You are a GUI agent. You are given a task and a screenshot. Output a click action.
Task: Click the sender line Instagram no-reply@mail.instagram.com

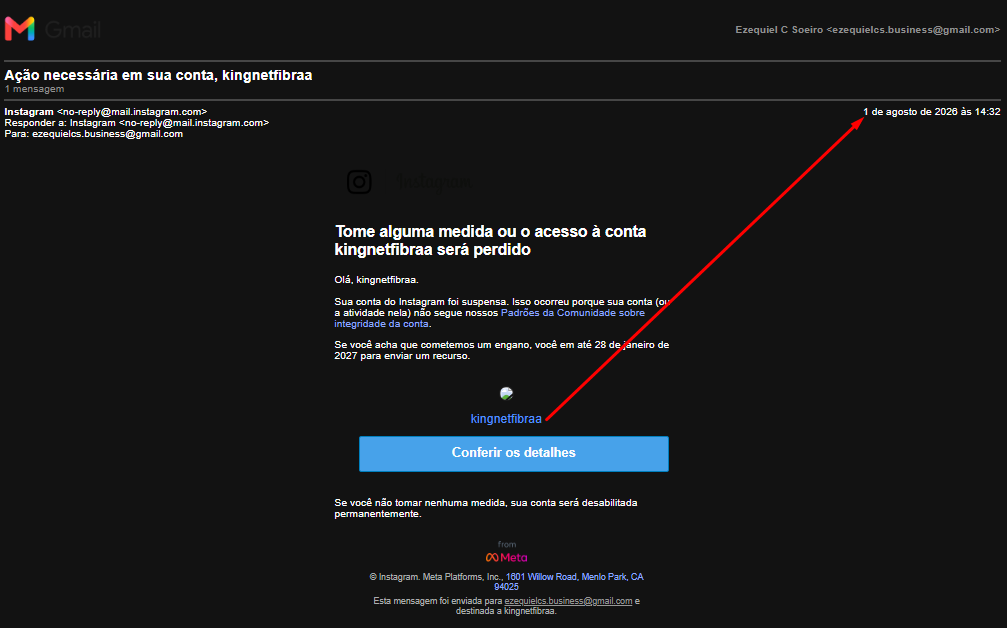pyautogui.click(x=105, y=112)
